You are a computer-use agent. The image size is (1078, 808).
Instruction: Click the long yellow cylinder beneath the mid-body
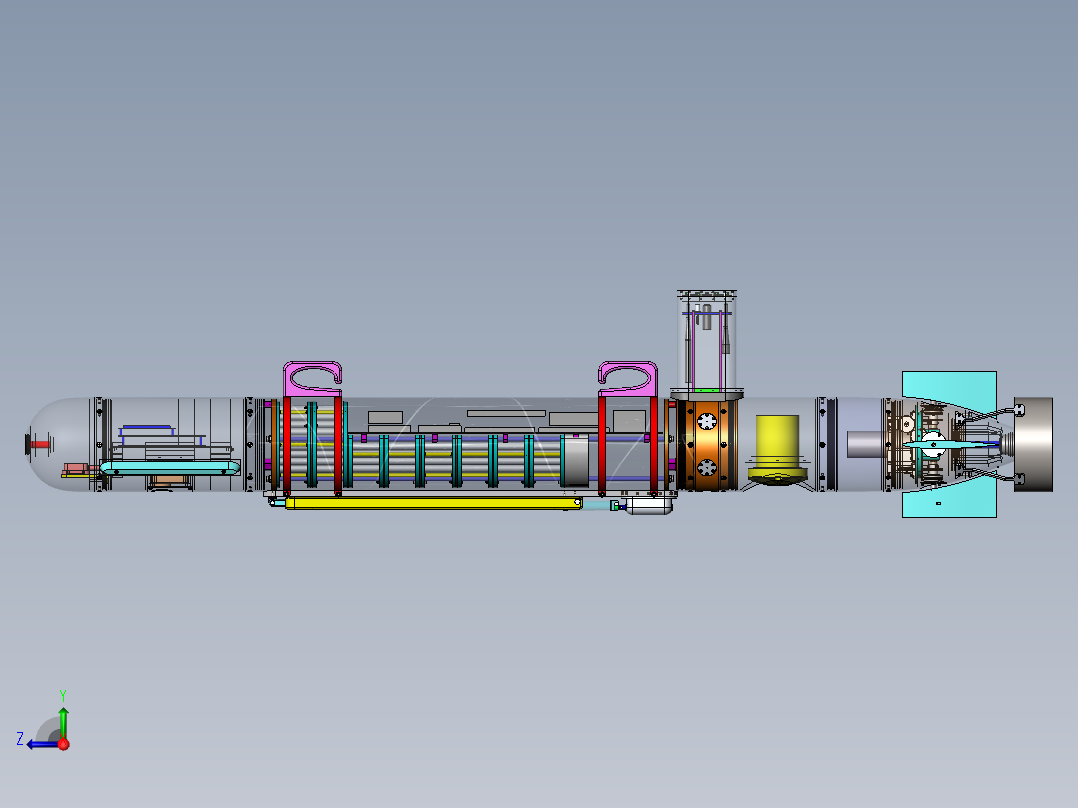(x=430, y=505)
